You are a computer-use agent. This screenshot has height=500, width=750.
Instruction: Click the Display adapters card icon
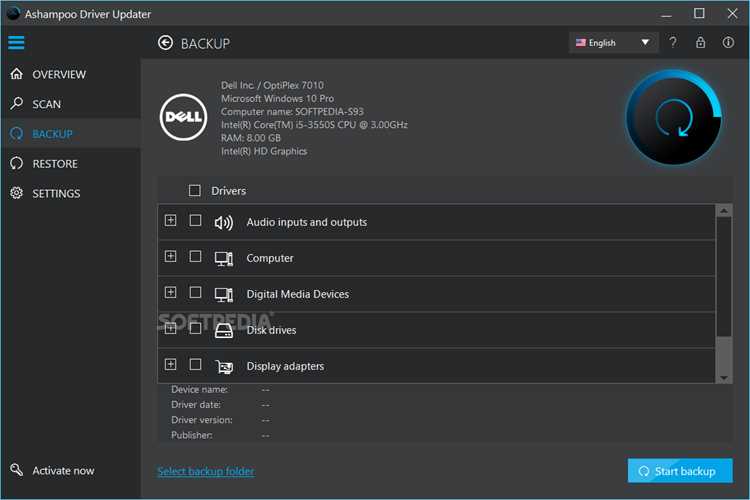(223, 367)
